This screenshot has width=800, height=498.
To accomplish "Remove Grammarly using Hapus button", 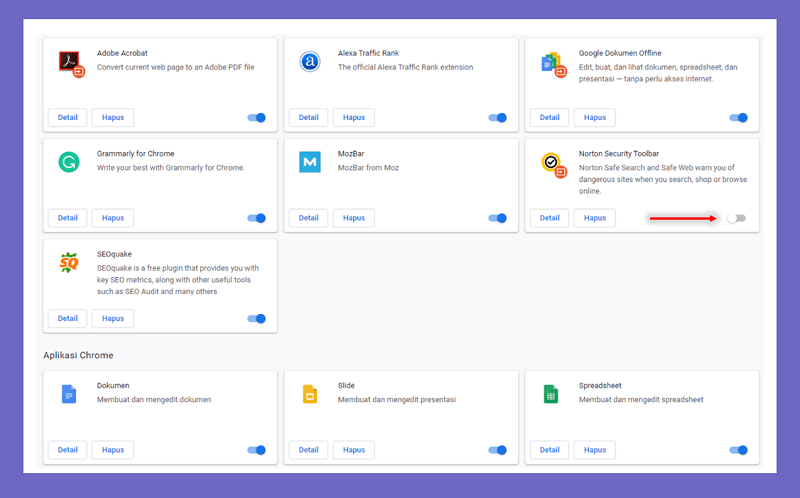I will pyautogui.click(x=113, y=218).
